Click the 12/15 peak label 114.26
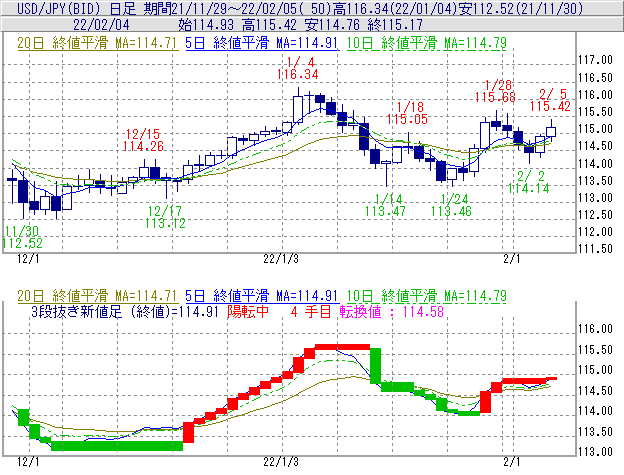This screenshot has height=475, width=624. 142,146
